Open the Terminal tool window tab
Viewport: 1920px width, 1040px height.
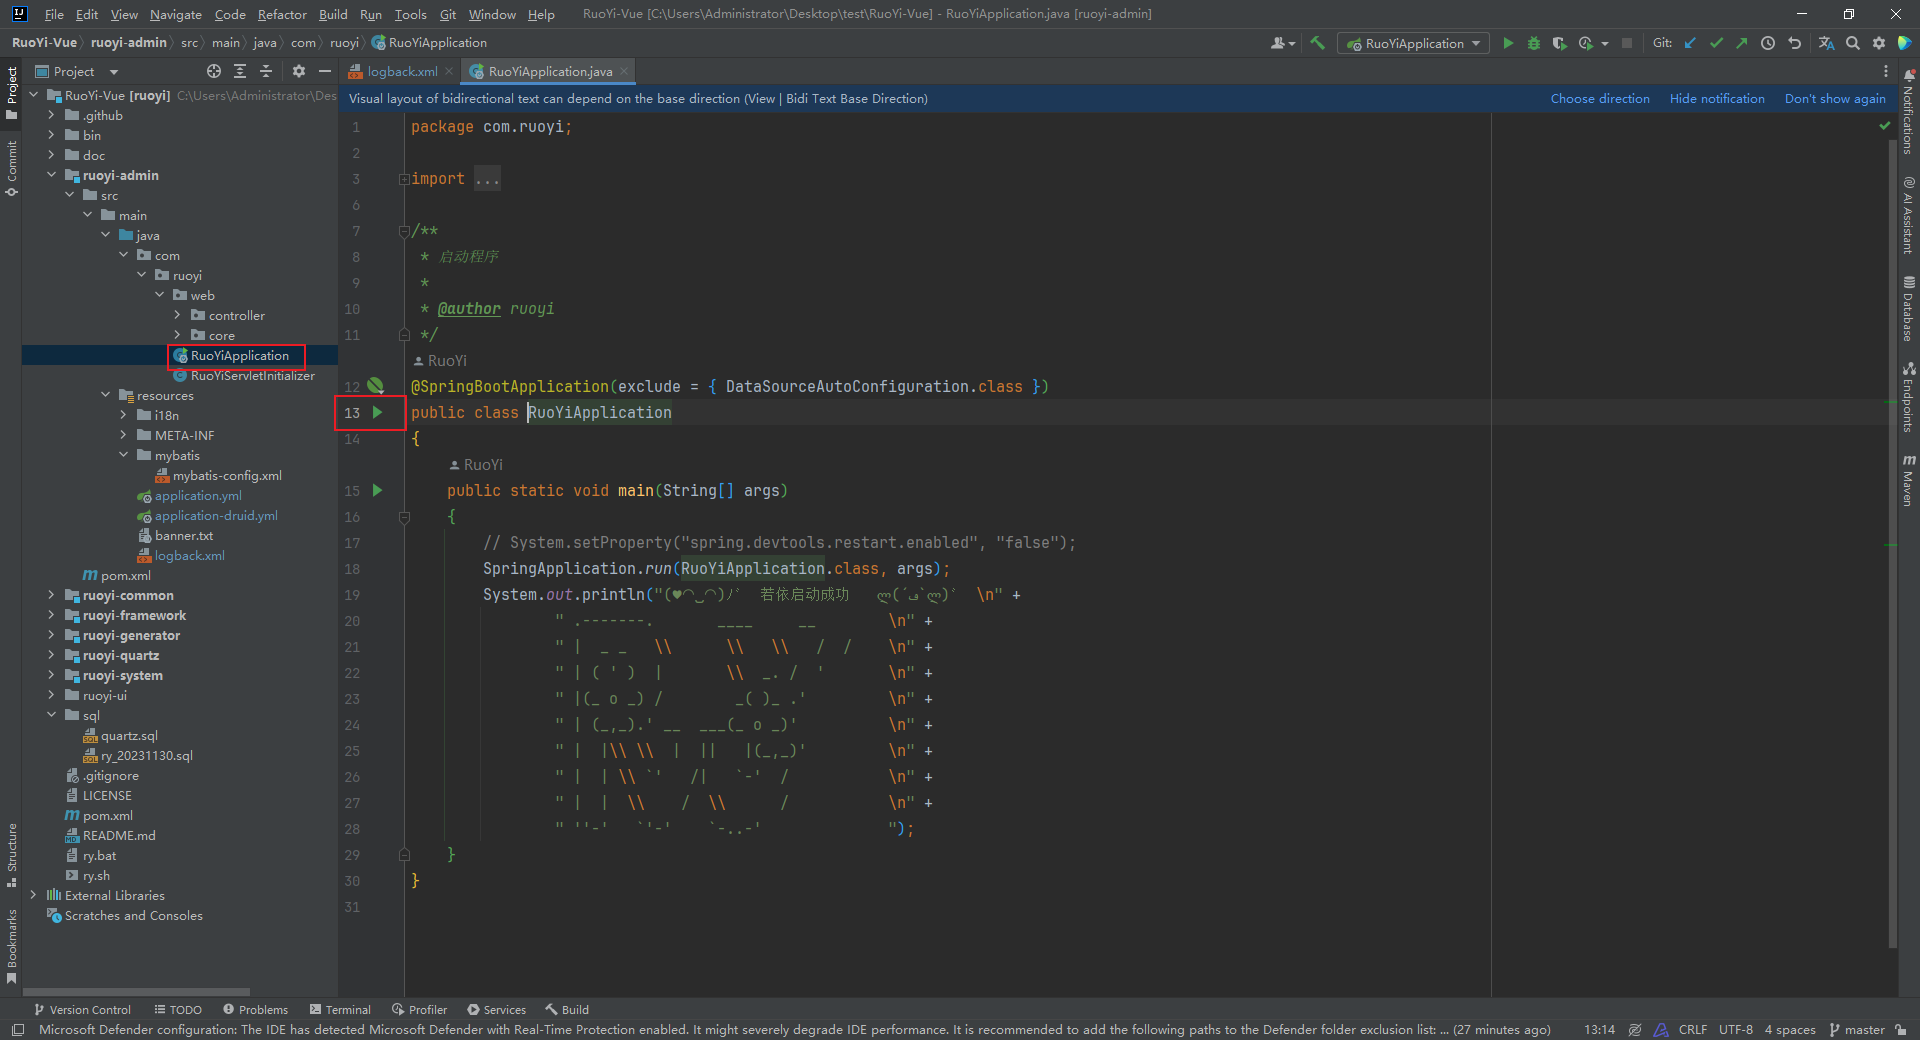point(340,1009)
